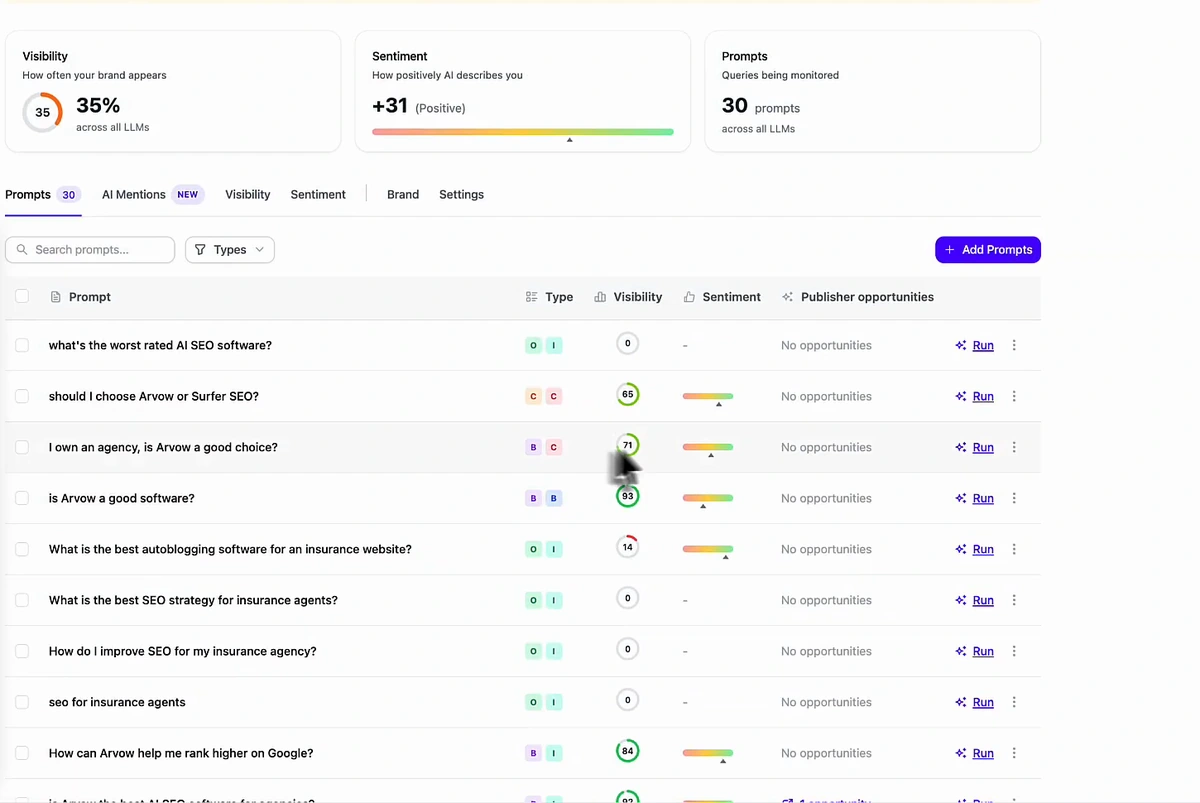1200x803 pixels.
Task: Click the Sentiment column header icon
Action: pyautogui.click(x=689, y=297)
